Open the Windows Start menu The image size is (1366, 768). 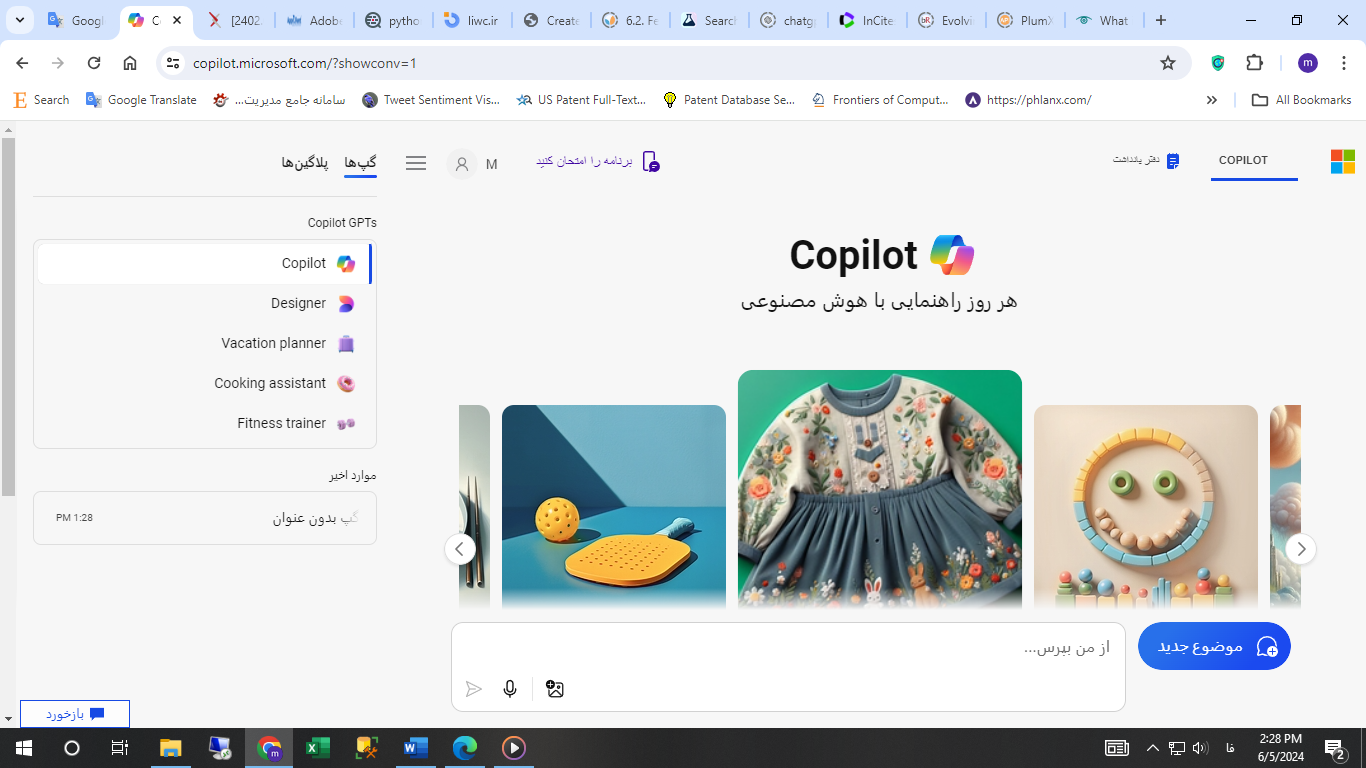tap(23, 747)
